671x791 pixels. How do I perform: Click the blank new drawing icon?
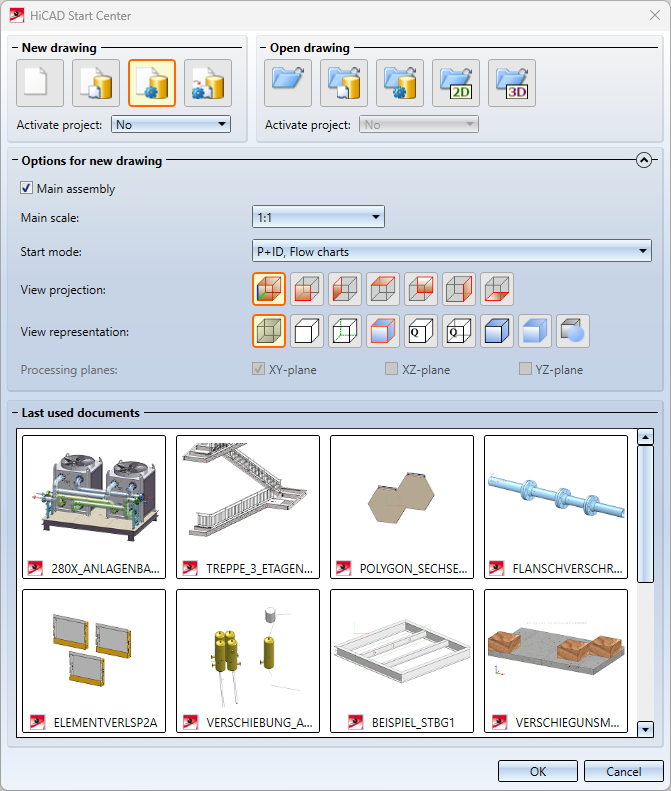tap(40, 83)
